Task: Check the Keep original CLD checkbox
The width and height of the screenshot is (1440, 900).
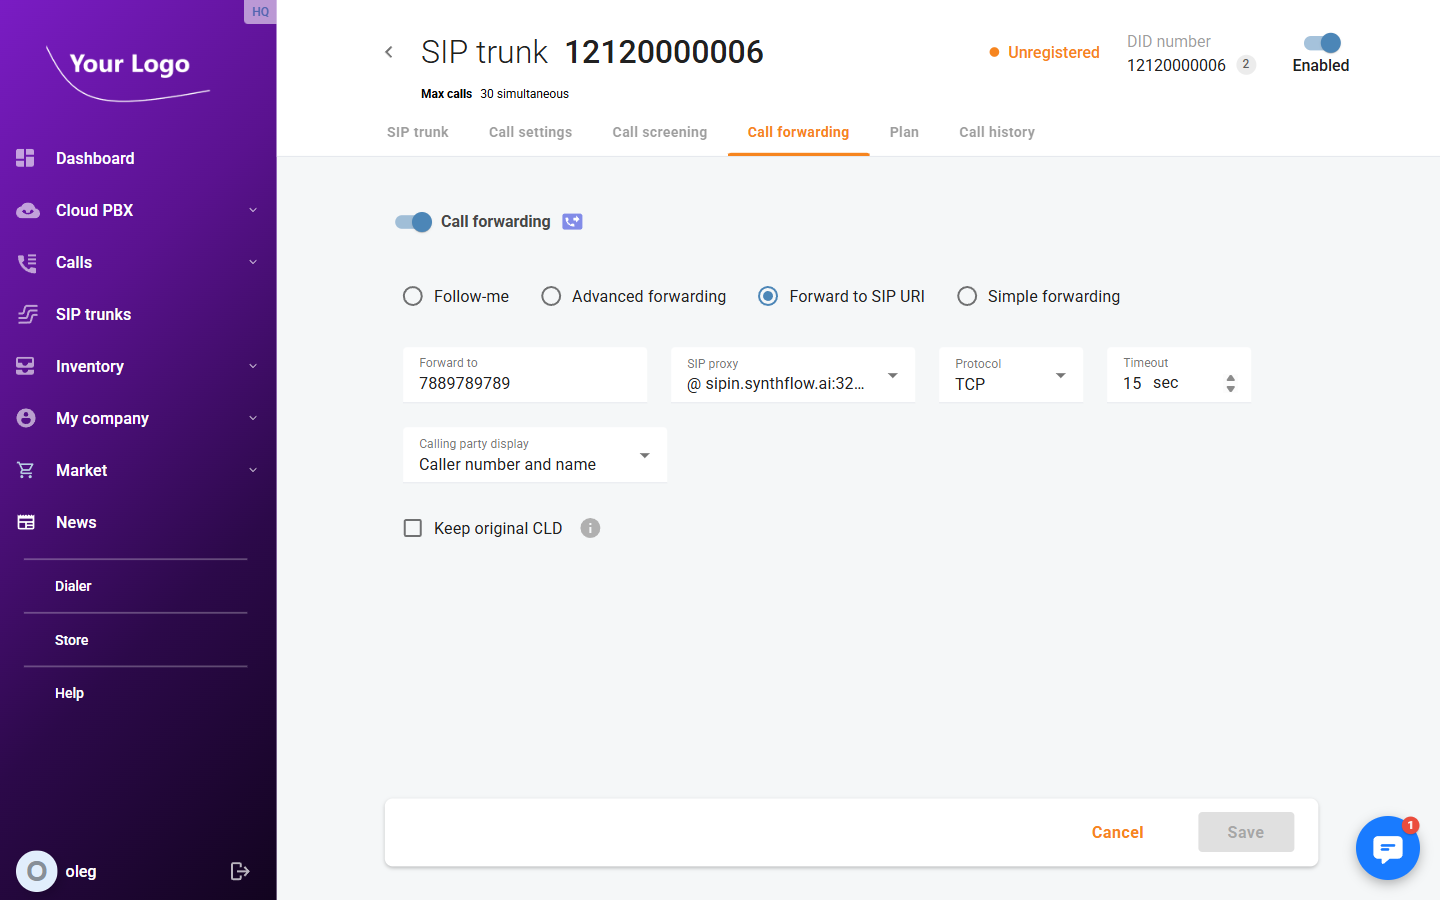Action: pos(413,528)
